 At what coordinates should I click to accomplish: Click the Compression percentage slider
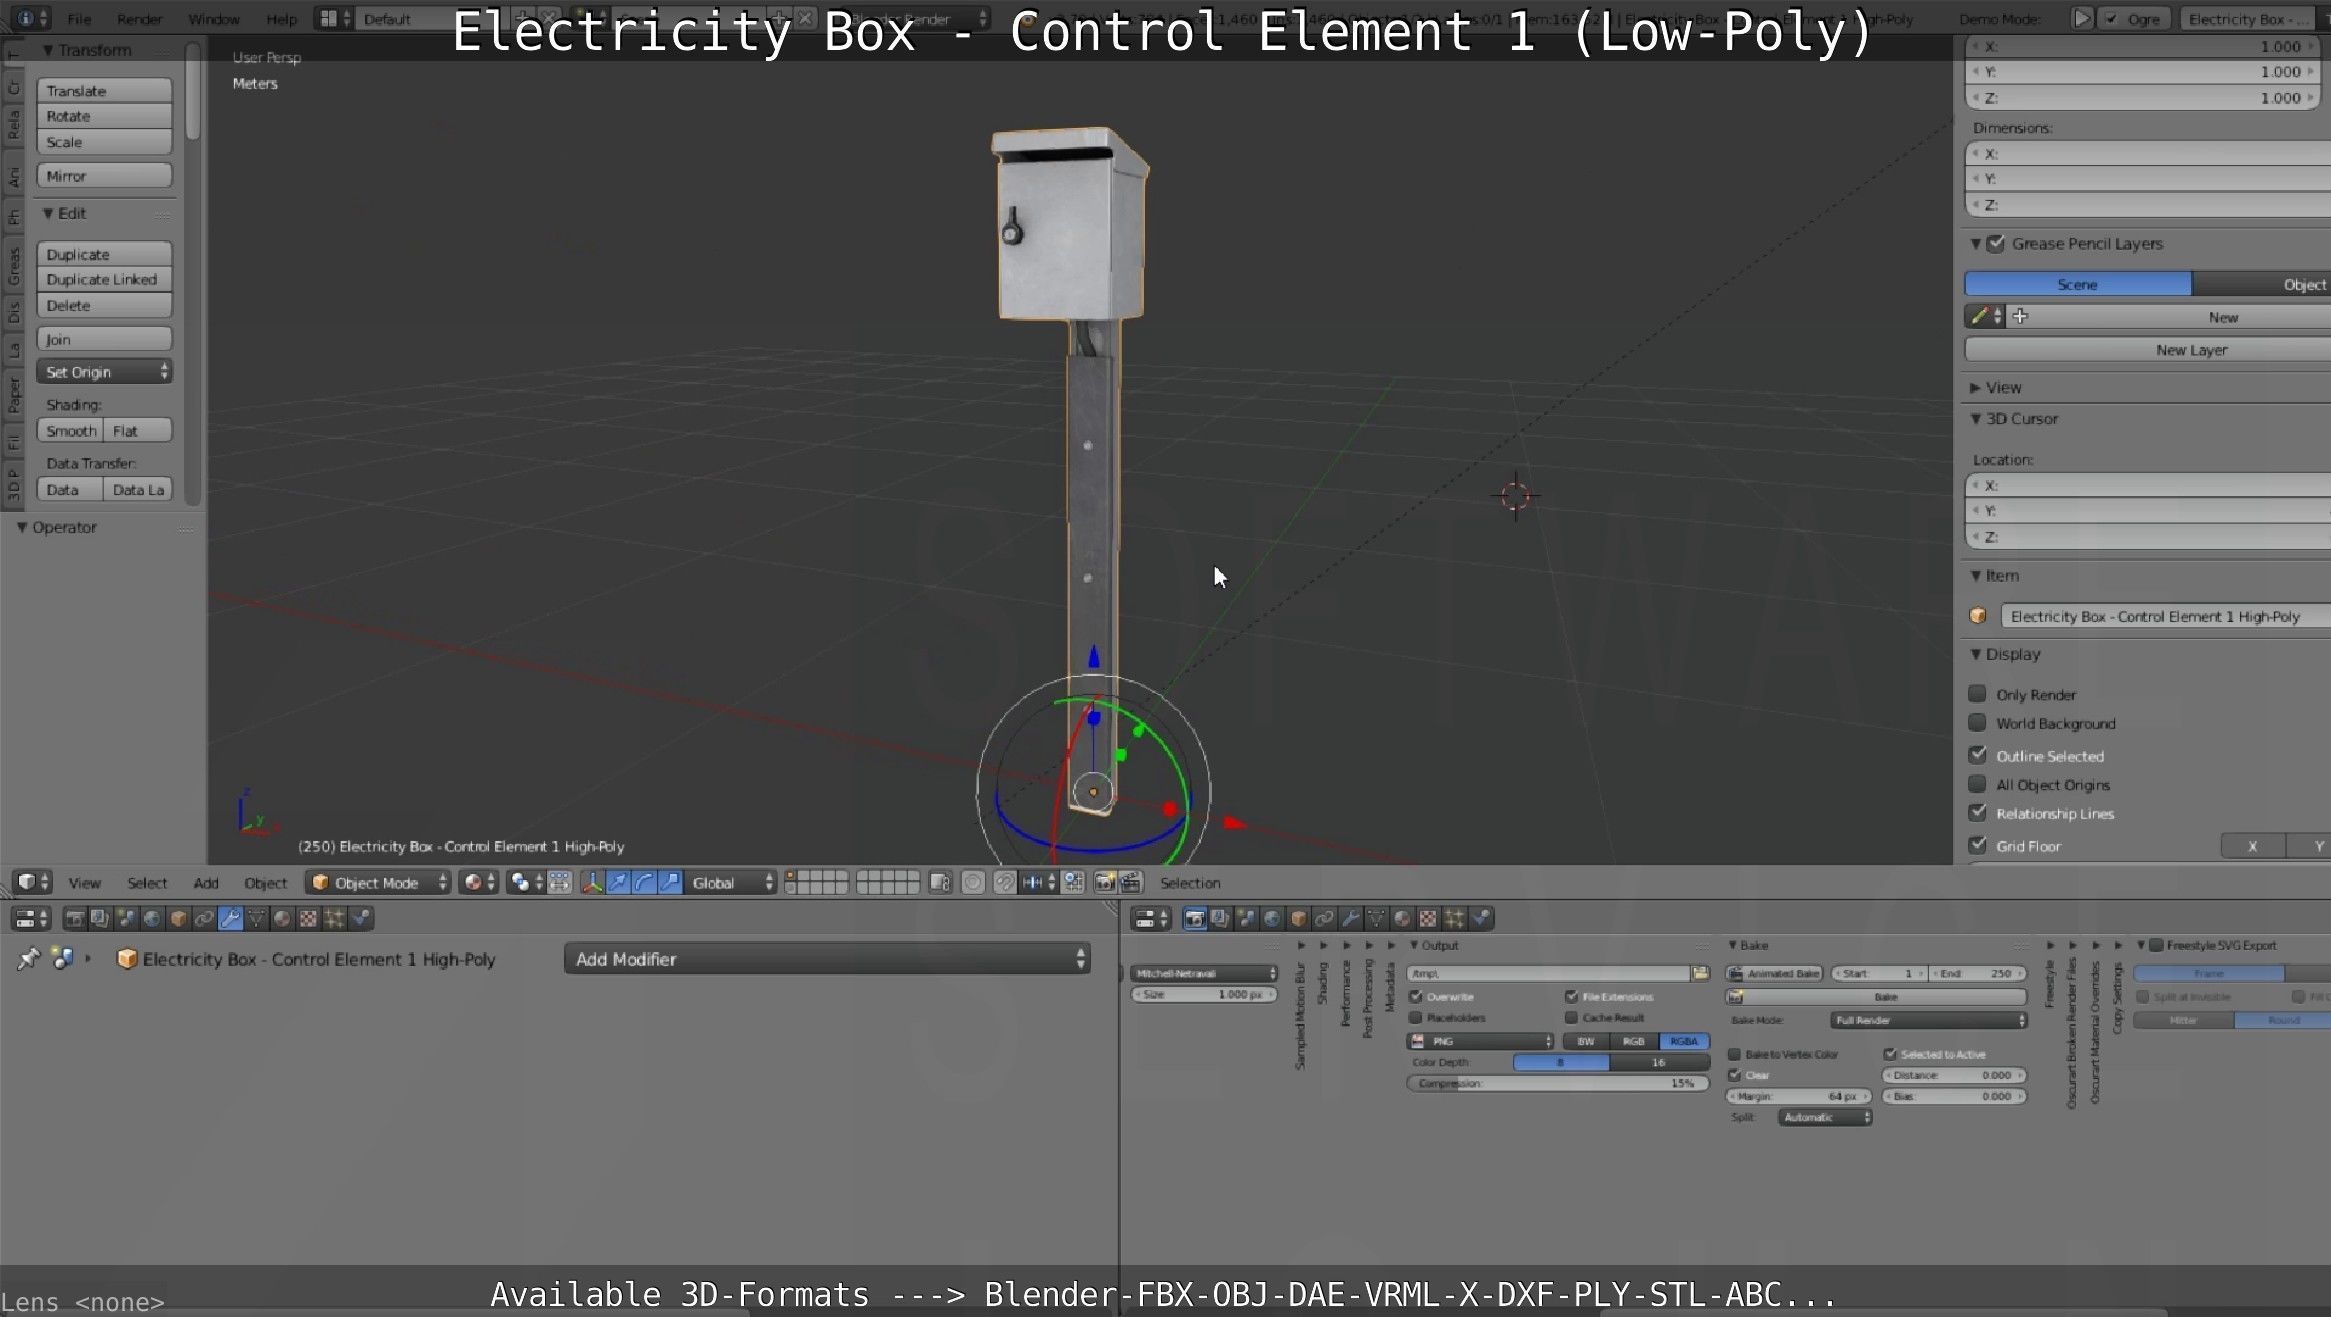(1558, 1083)
